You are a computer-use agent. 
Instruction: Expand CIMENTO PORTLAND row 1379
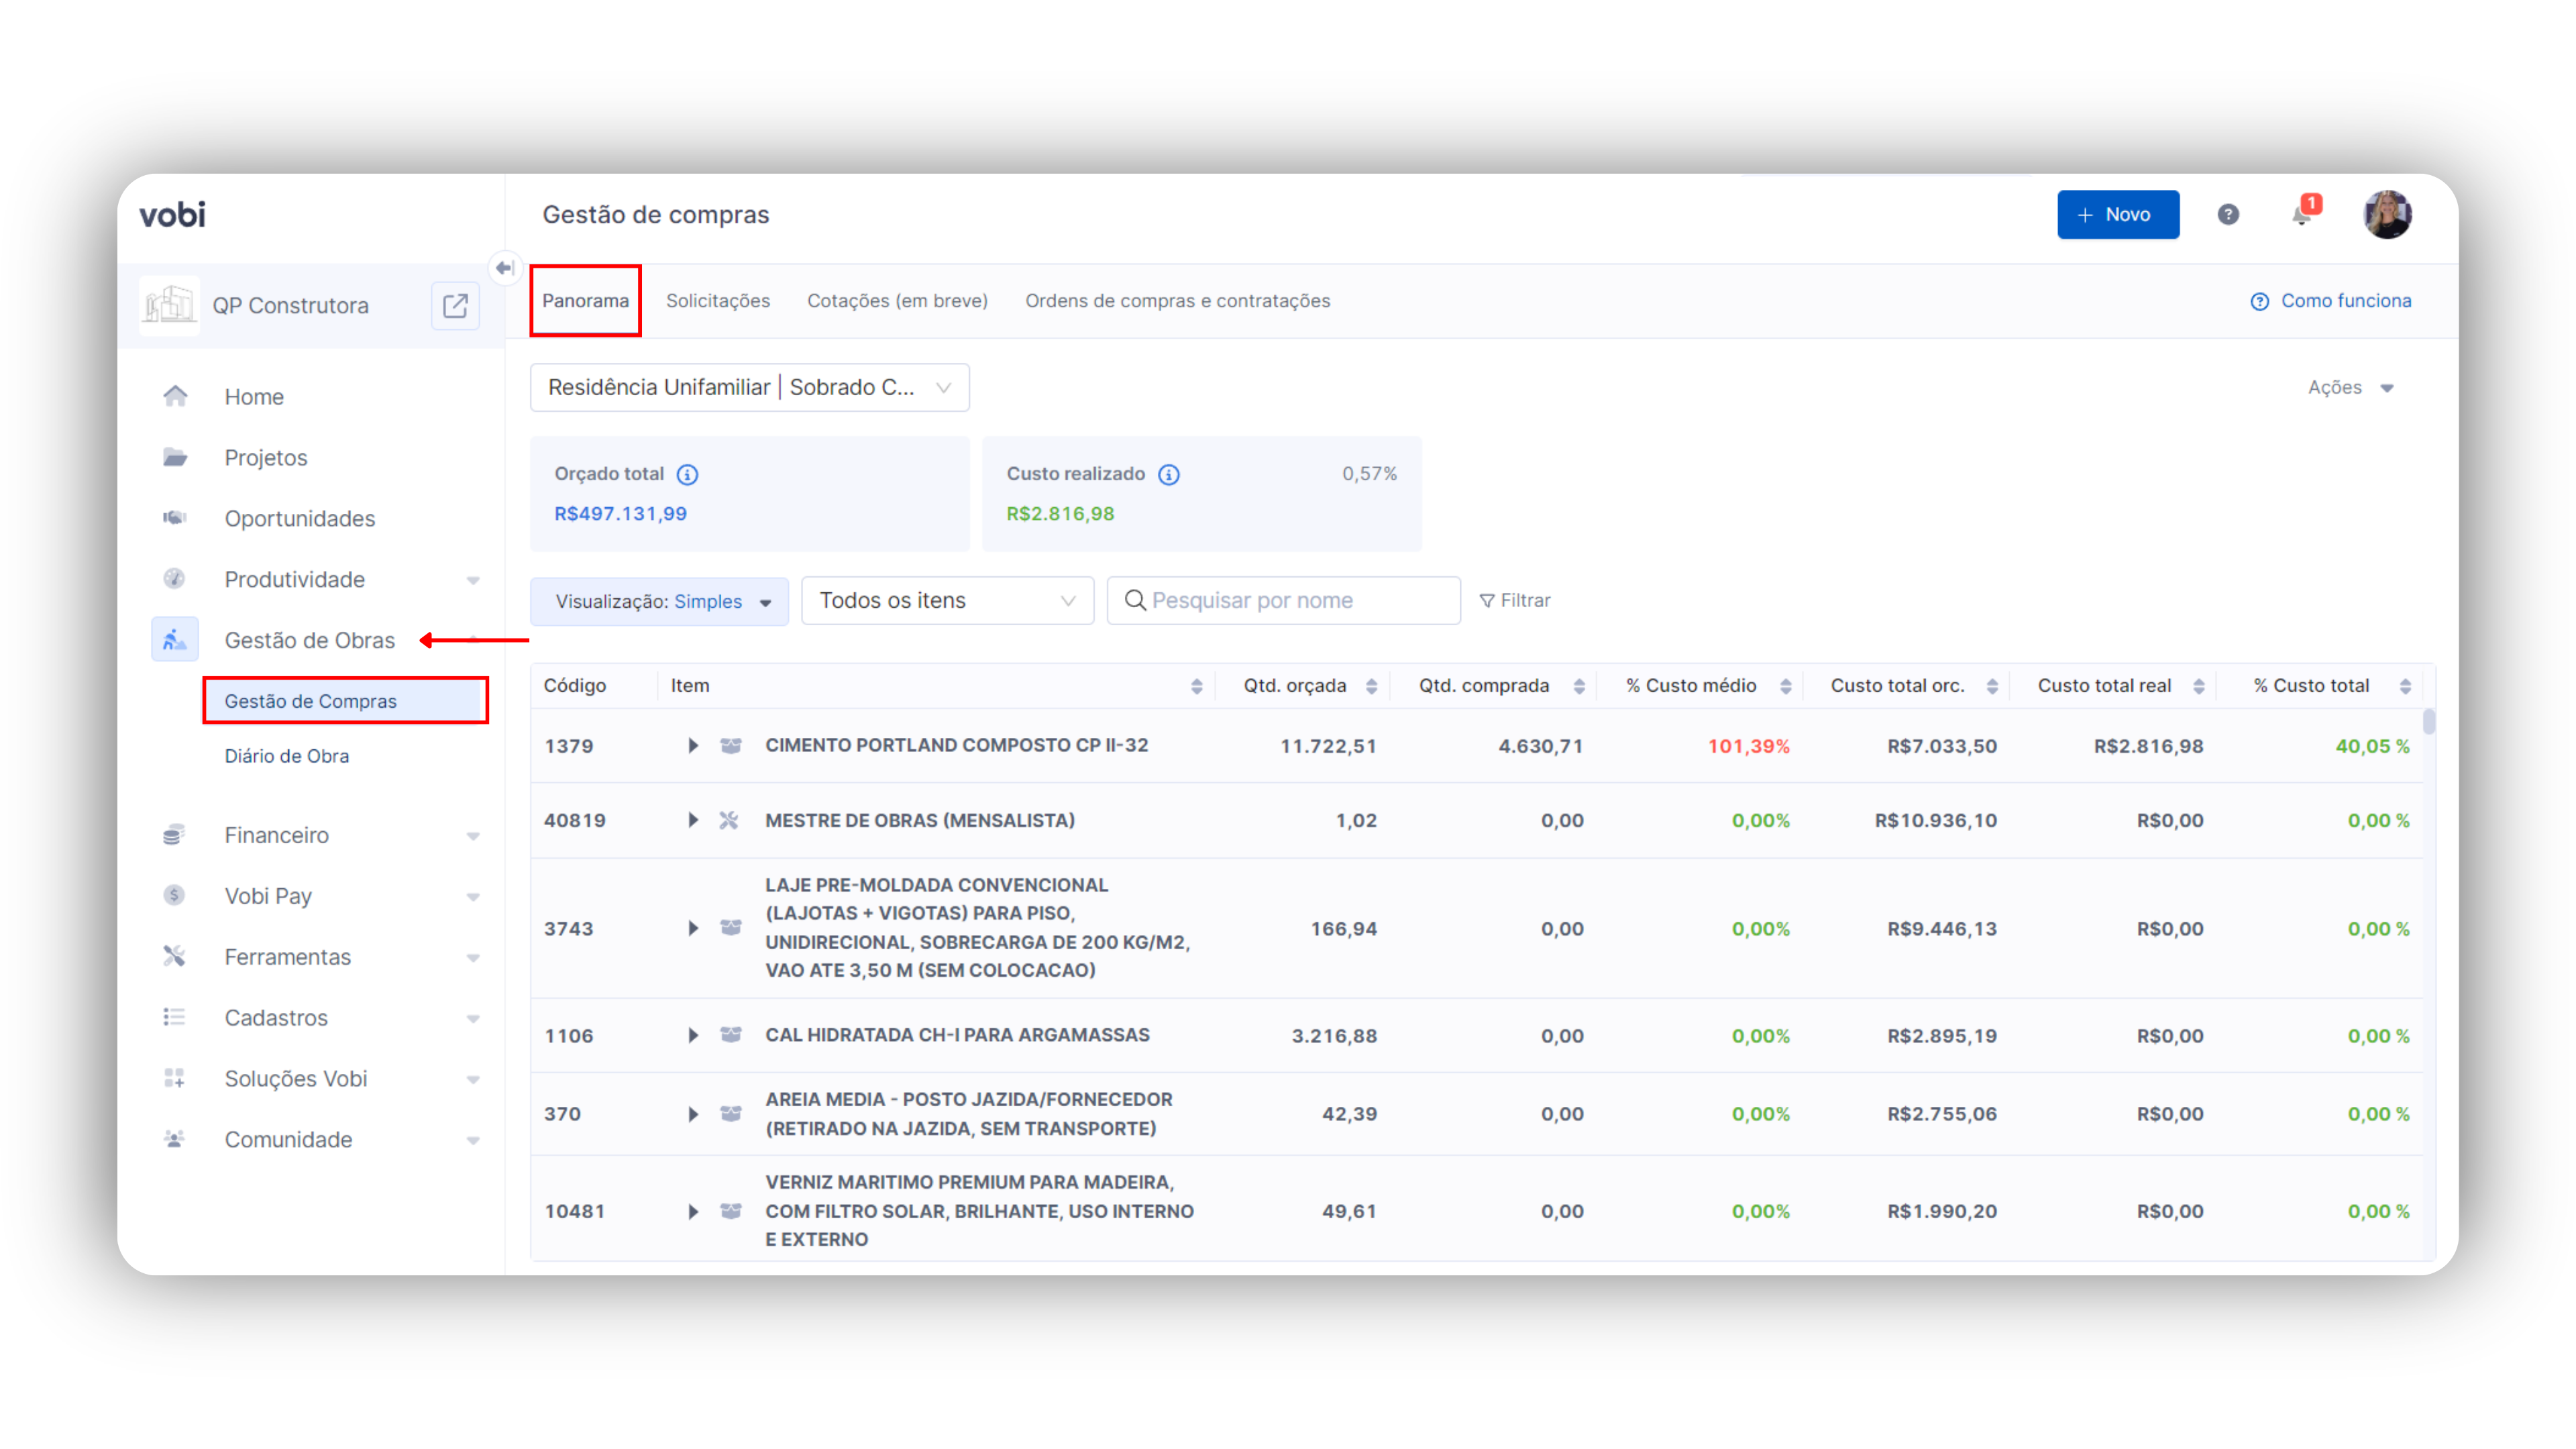point(692,746)
